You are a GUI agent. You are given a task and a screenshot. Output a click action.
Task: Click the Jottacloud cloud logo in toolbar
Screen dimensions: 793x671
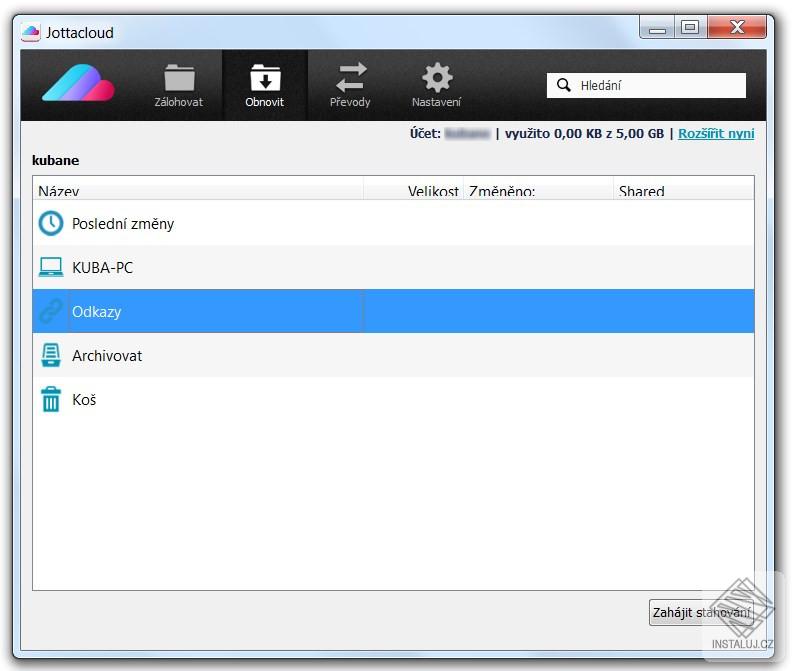[x=78, y=83]
